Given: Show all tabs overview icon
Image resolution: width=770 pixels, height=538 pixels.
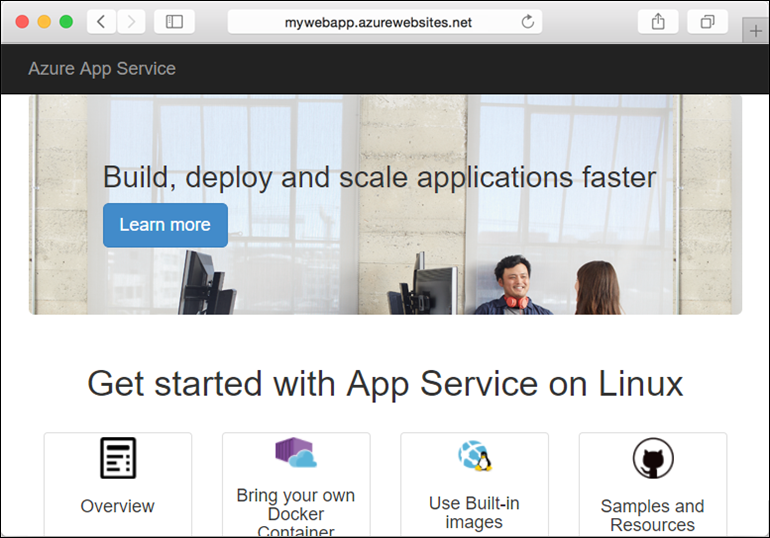Looking at the screenshot, I should tap(707, 22).
